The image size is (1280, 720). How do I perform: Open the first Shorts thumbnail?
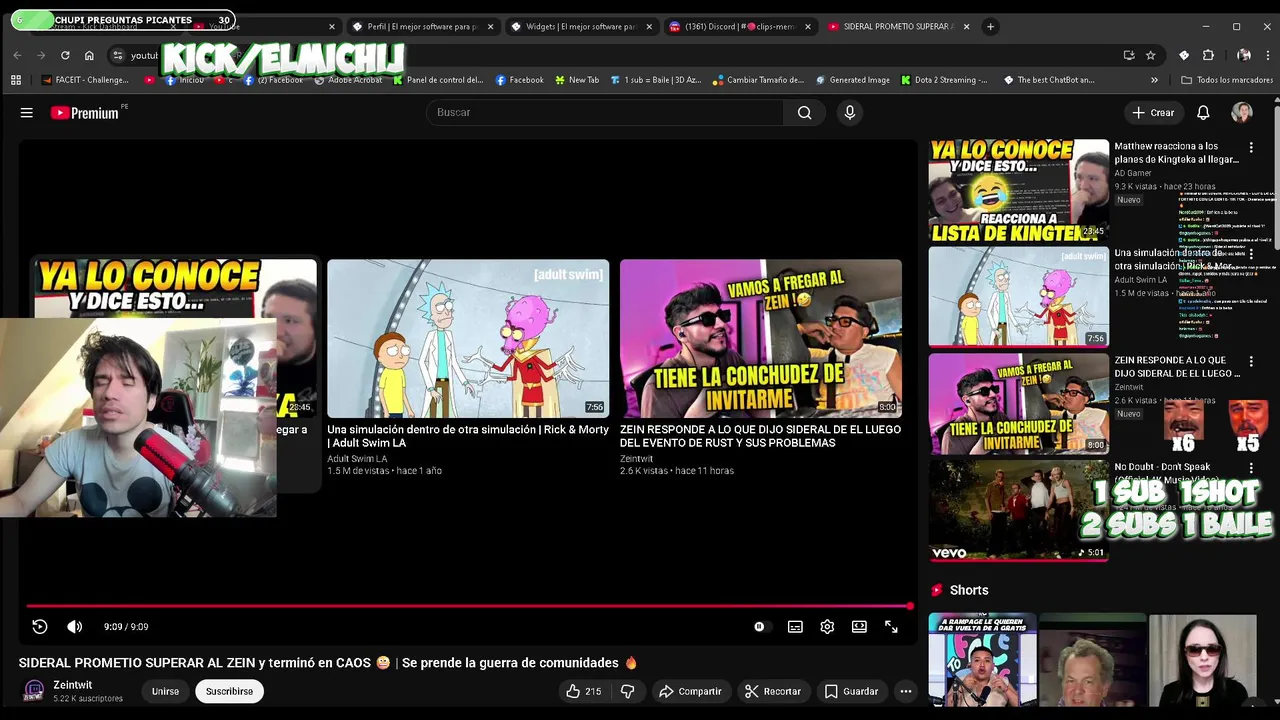pyautogui.click(x=982, y=660)
